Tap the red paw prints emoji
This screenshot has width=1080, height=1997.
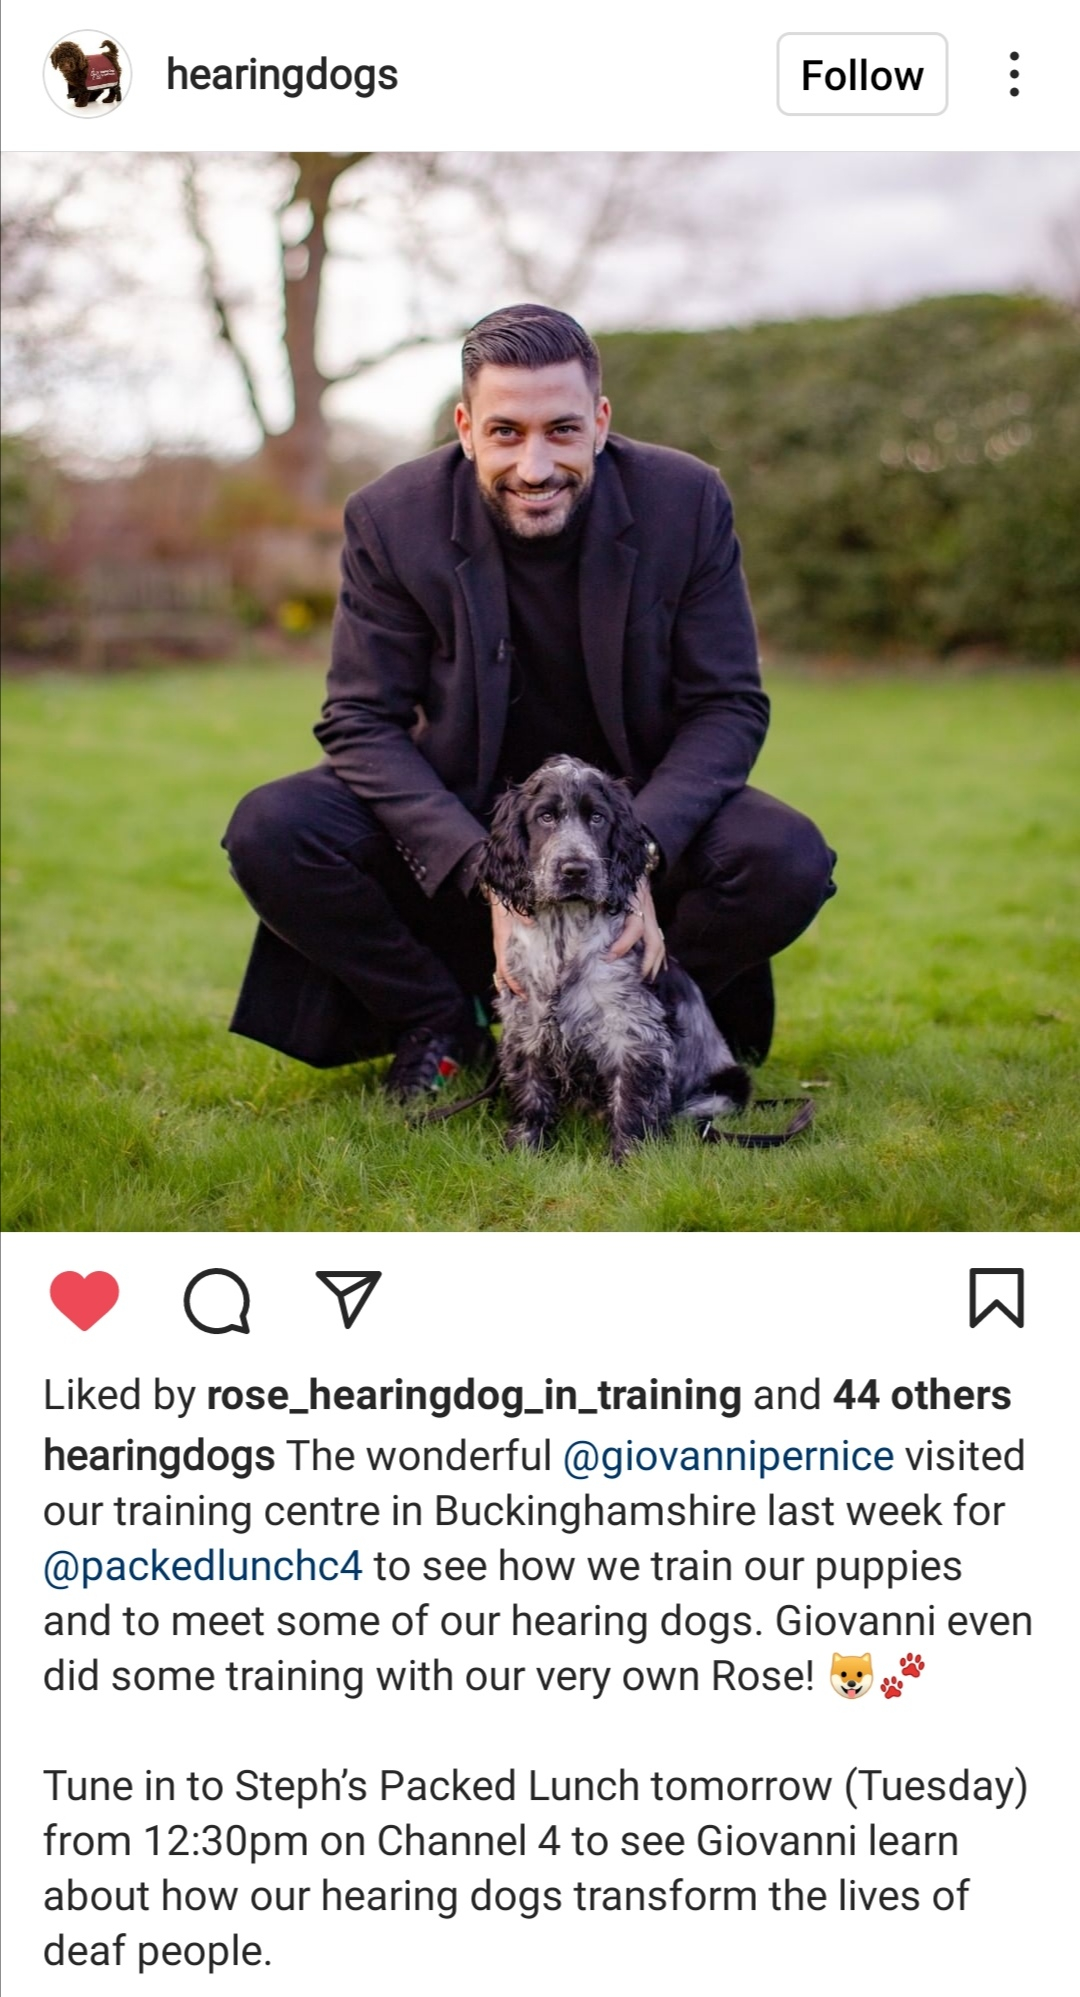point(902,1675)
